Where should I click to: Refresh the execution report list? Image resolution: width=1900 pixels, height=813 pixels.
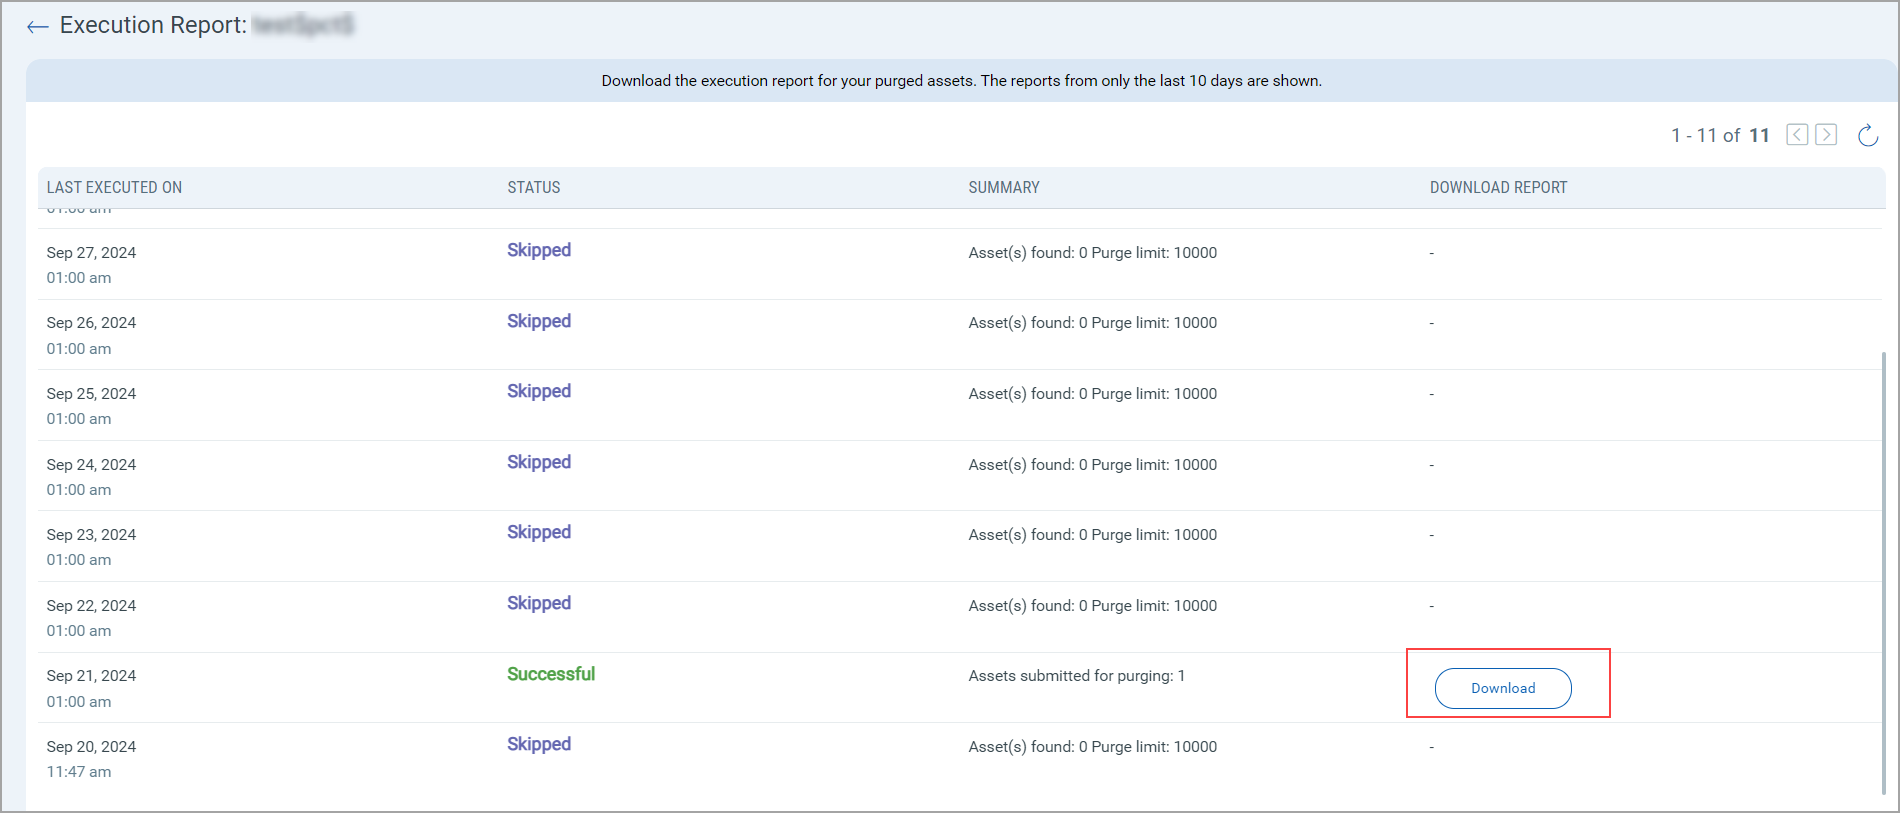click(1867, 135)
